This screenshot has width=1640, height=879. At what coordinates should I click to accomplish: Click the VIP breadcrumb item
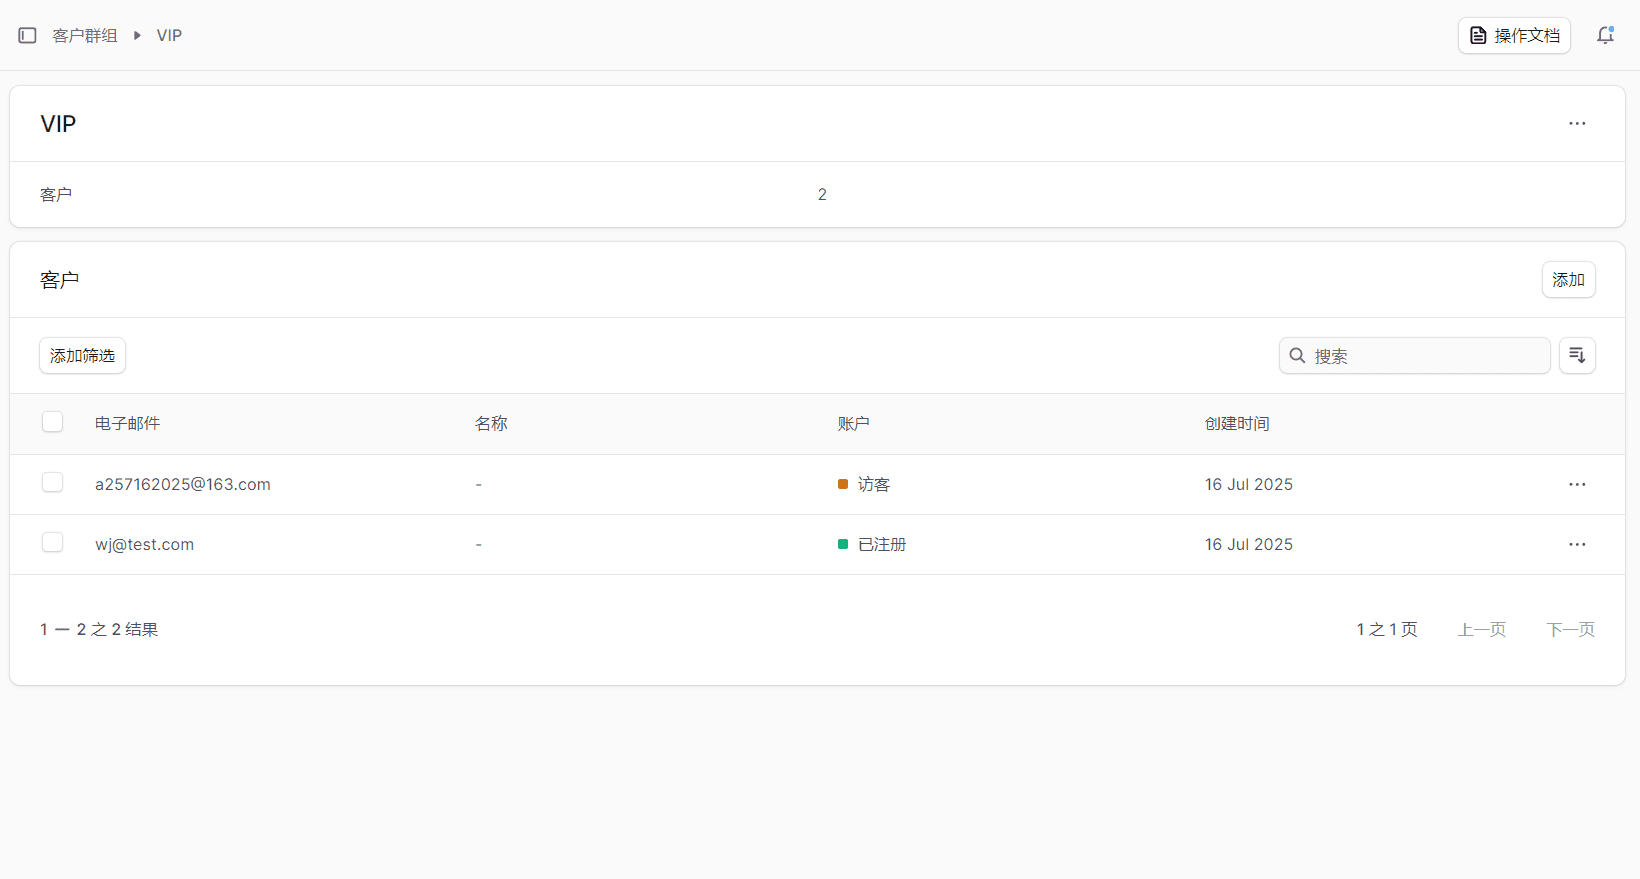tap(169, 36)
